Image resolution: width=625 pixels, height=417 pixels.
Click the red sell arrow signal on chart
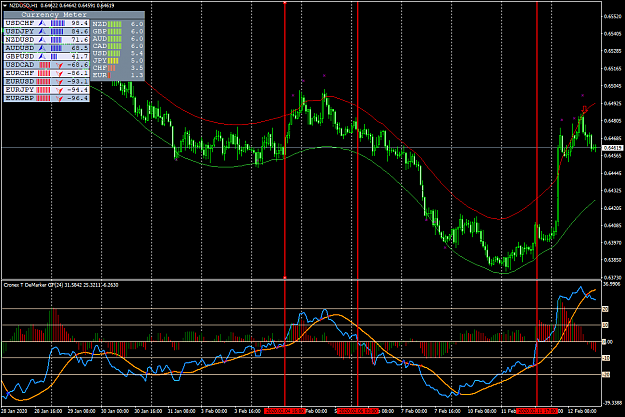tap(585, 109)
